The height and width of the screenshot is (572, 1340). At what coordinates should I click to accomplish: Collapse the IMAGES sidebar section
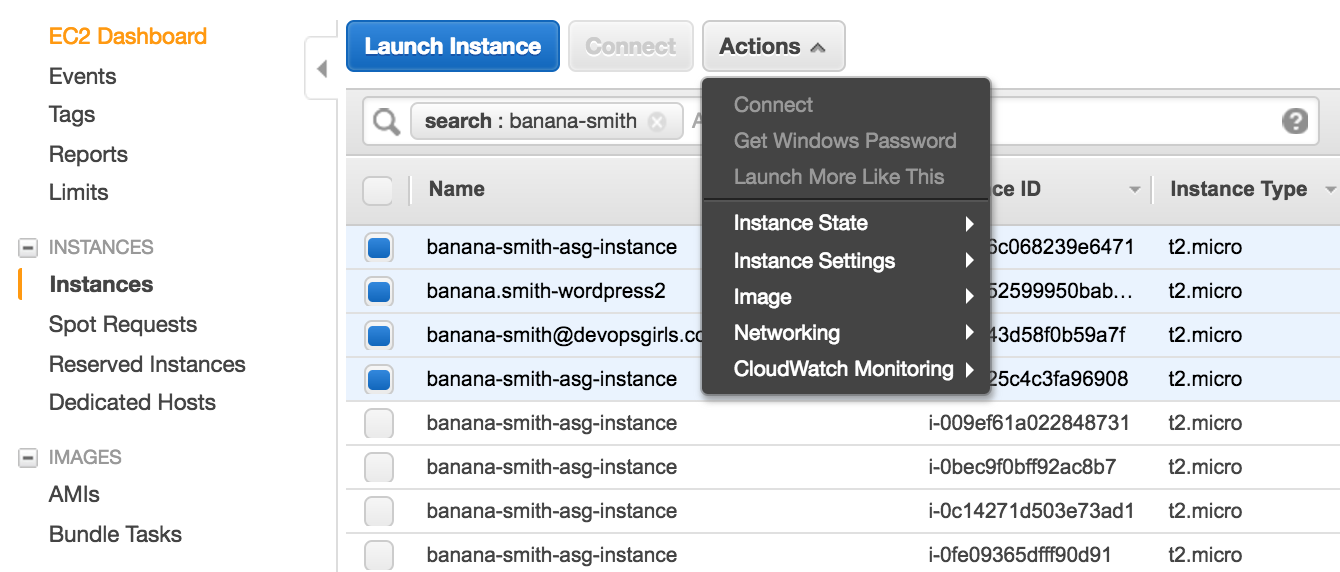click(x=28, y=458)
